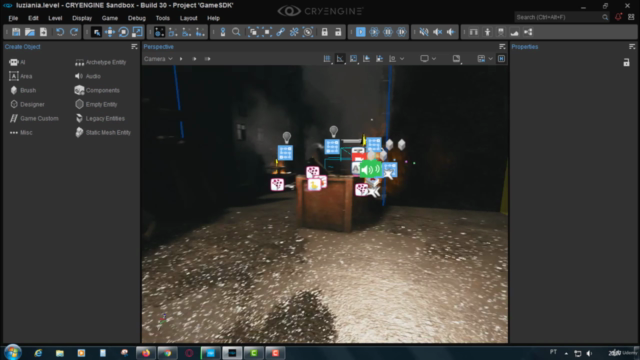Open the Properties panel options menu

point(632,47)
